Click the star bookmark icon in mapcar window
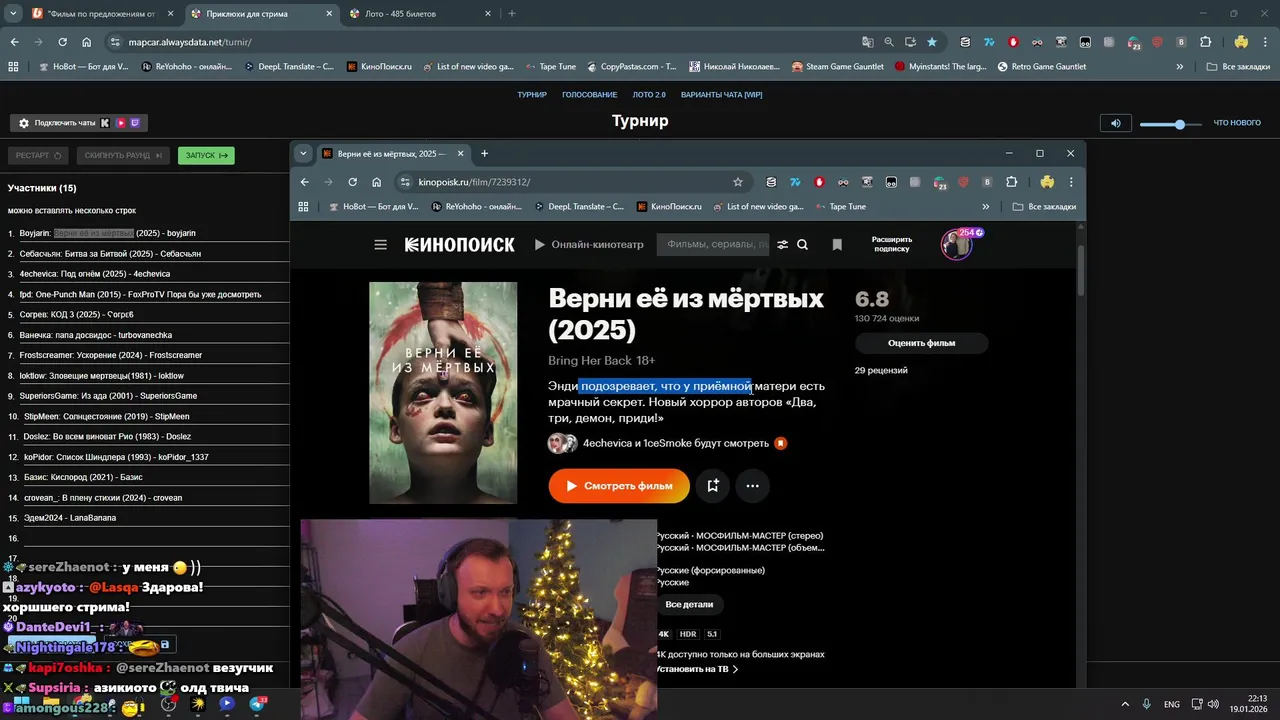The image size is (1280, 720). point(932,42)
